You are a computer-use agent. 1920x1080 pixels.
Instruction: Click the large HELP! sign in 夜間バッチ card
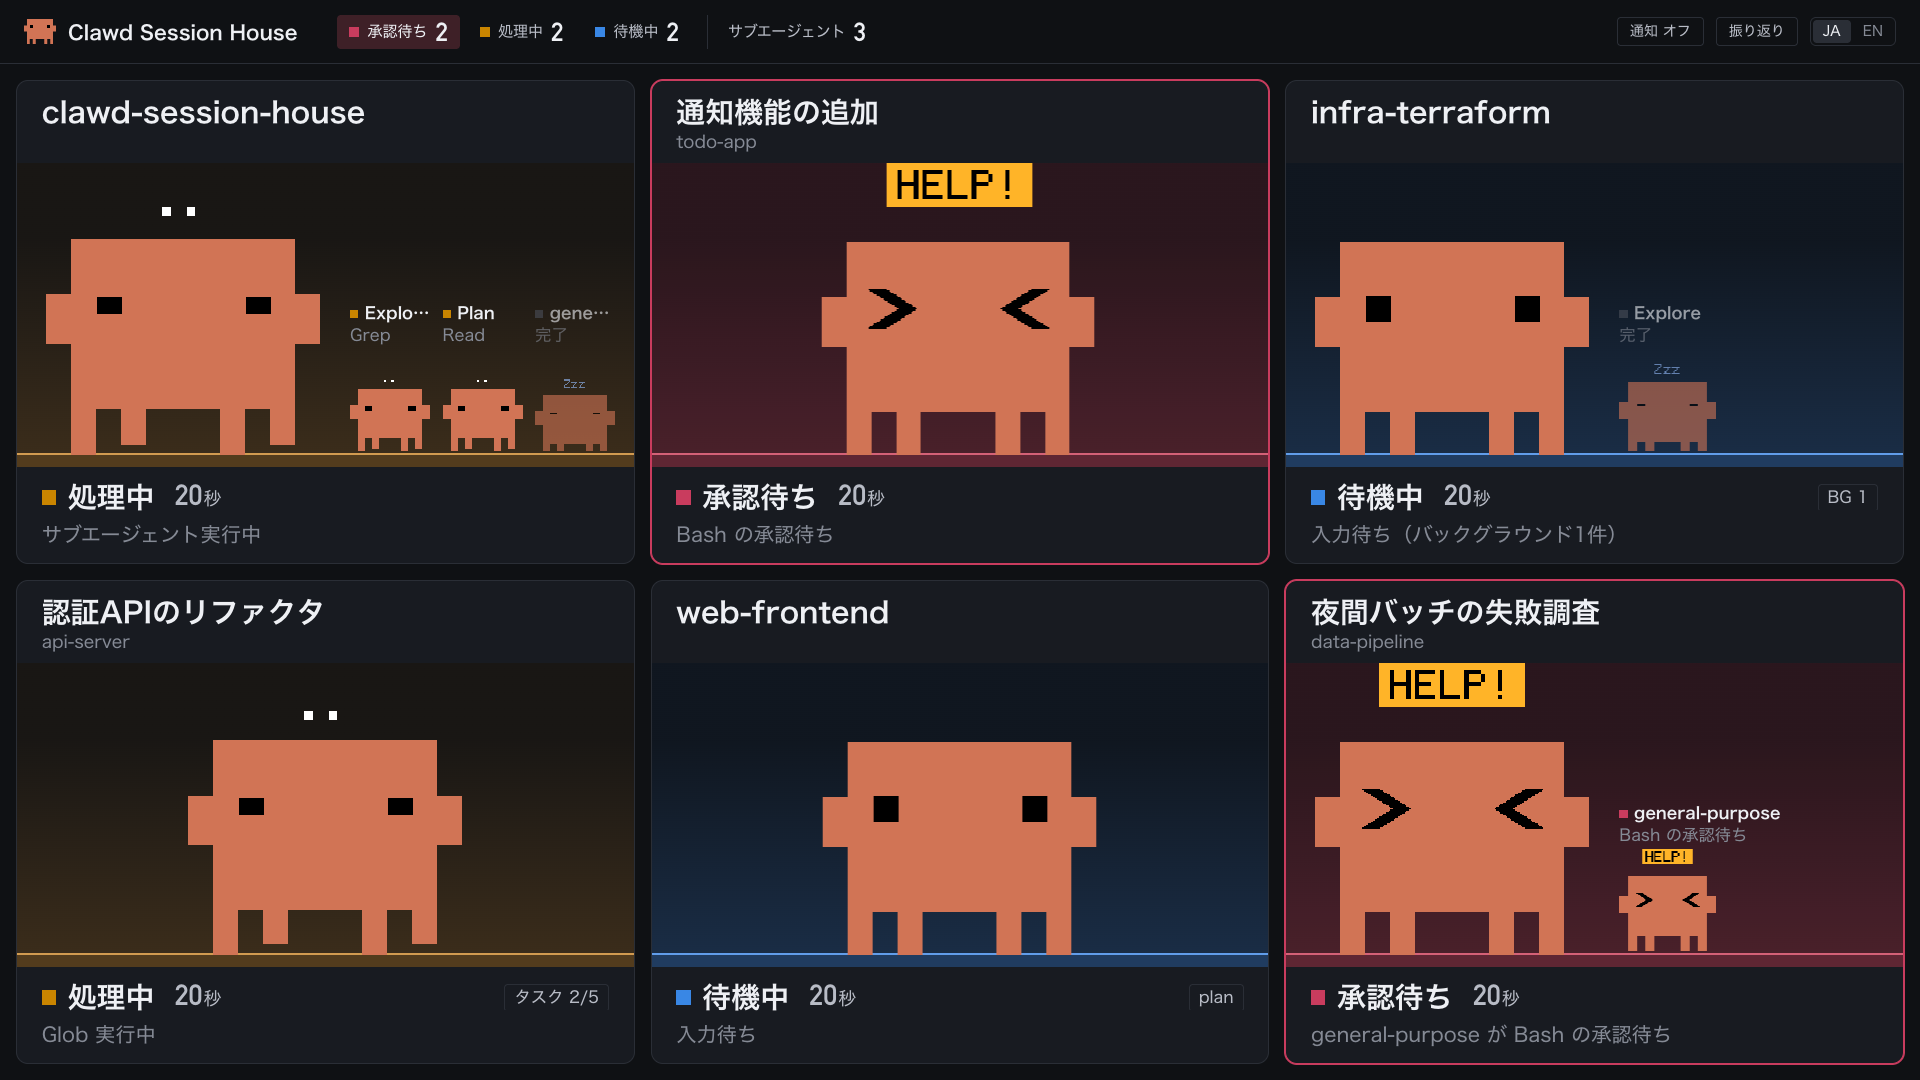pos(1452,685)
